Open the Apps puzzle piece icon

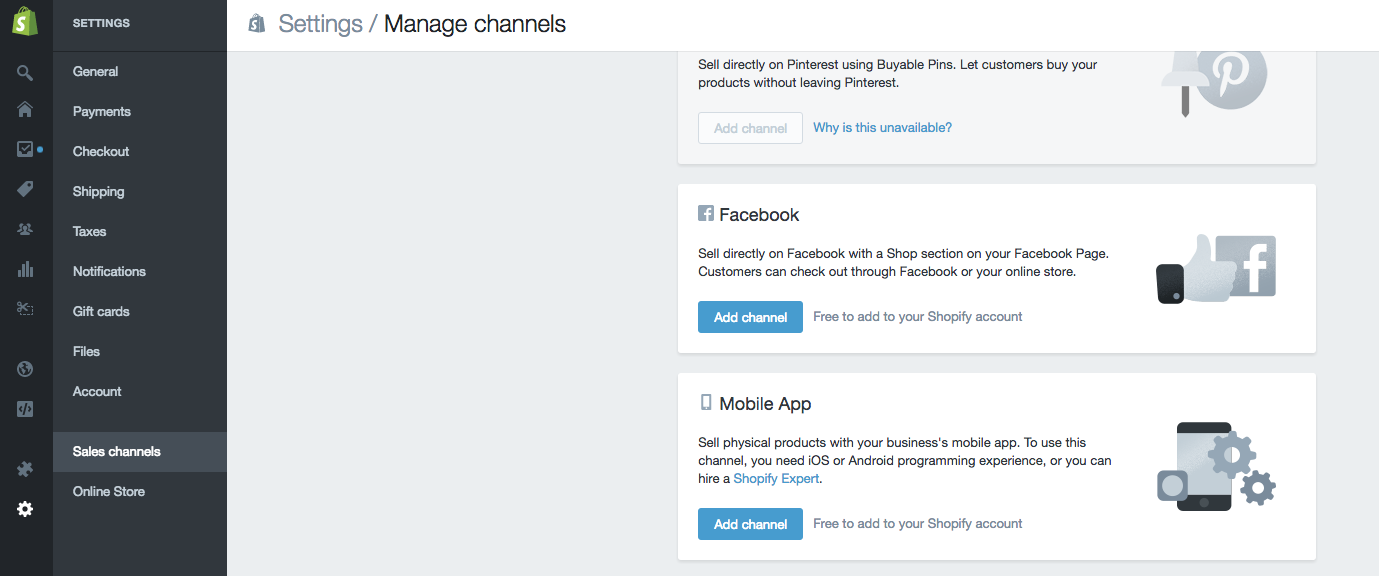point(25,469)
